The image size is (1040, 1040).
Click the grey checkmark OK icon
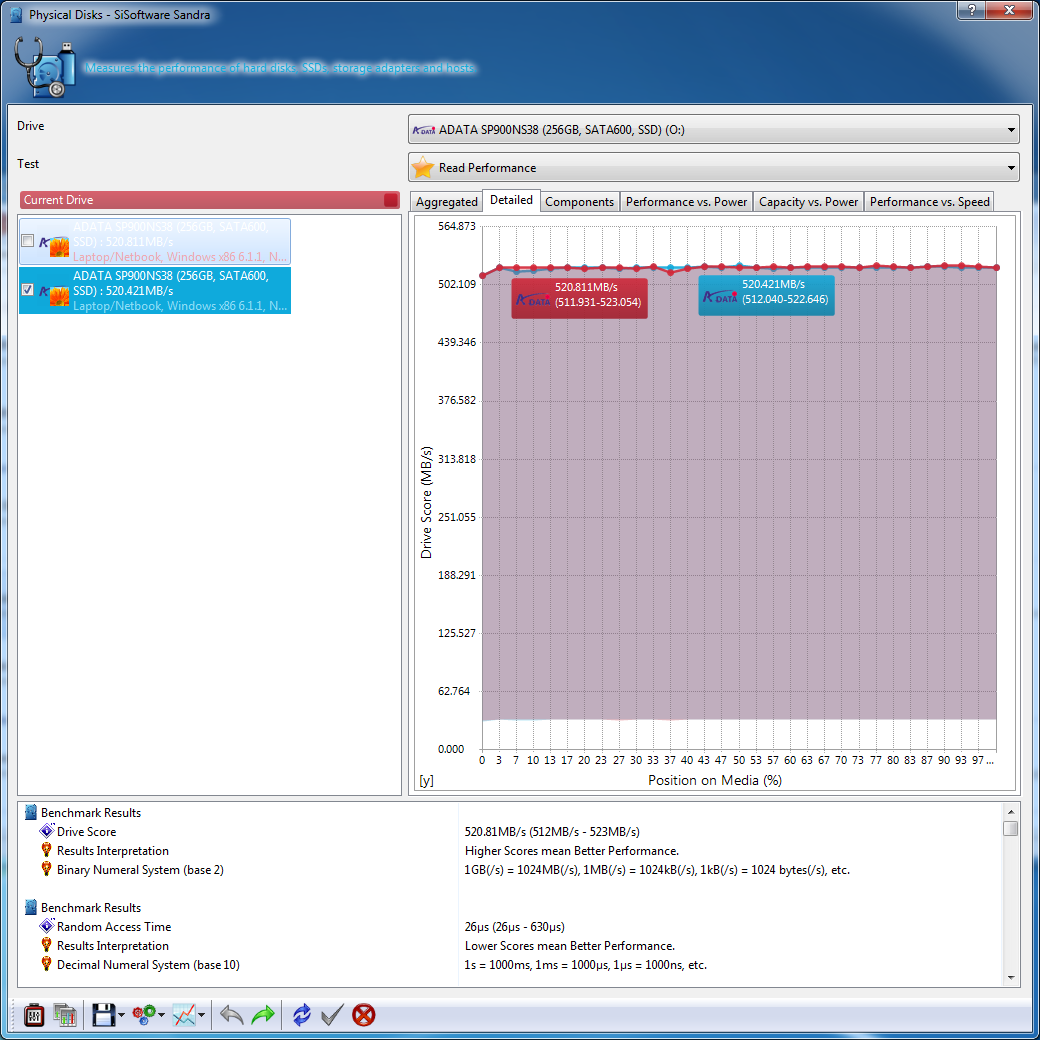(x=332, y=1015)
